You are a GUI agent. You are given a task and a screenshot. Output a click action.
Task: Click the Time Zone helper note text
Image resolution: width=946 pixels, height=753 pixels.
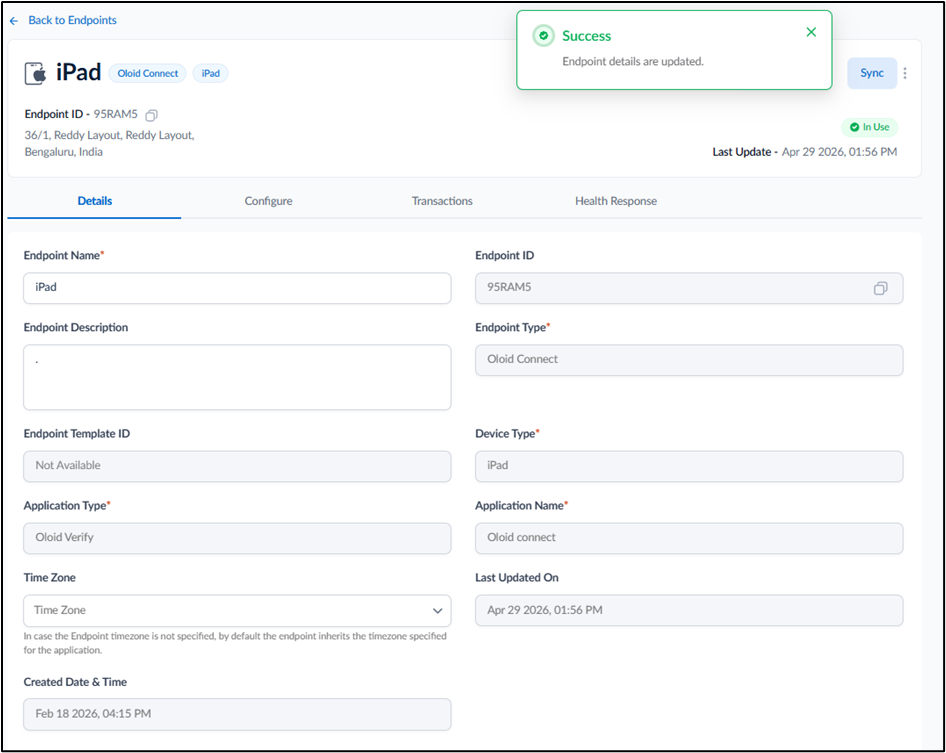click(x=235, y=643)
